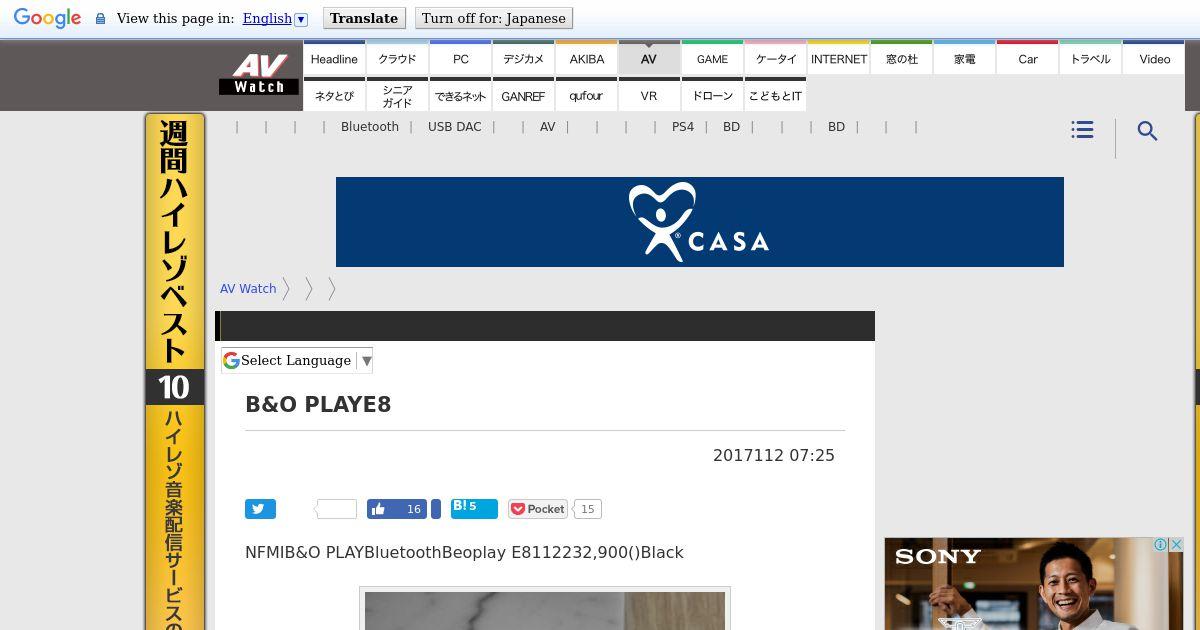This screenshot has width=1200, height=630.
Task: Click the article headline B&O PLAYE8
Action: (x=318, y=404)
